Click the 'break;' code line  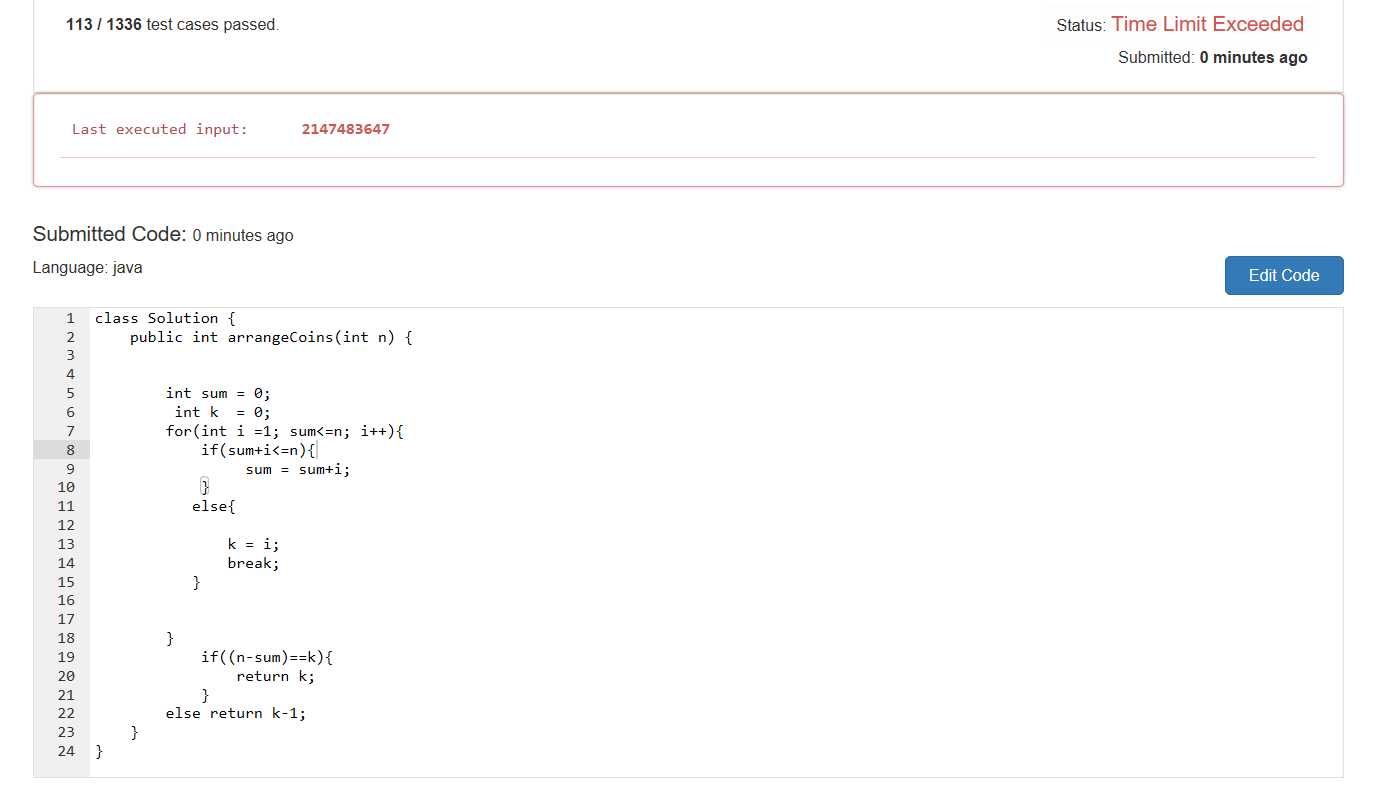[x=254, y=563]
